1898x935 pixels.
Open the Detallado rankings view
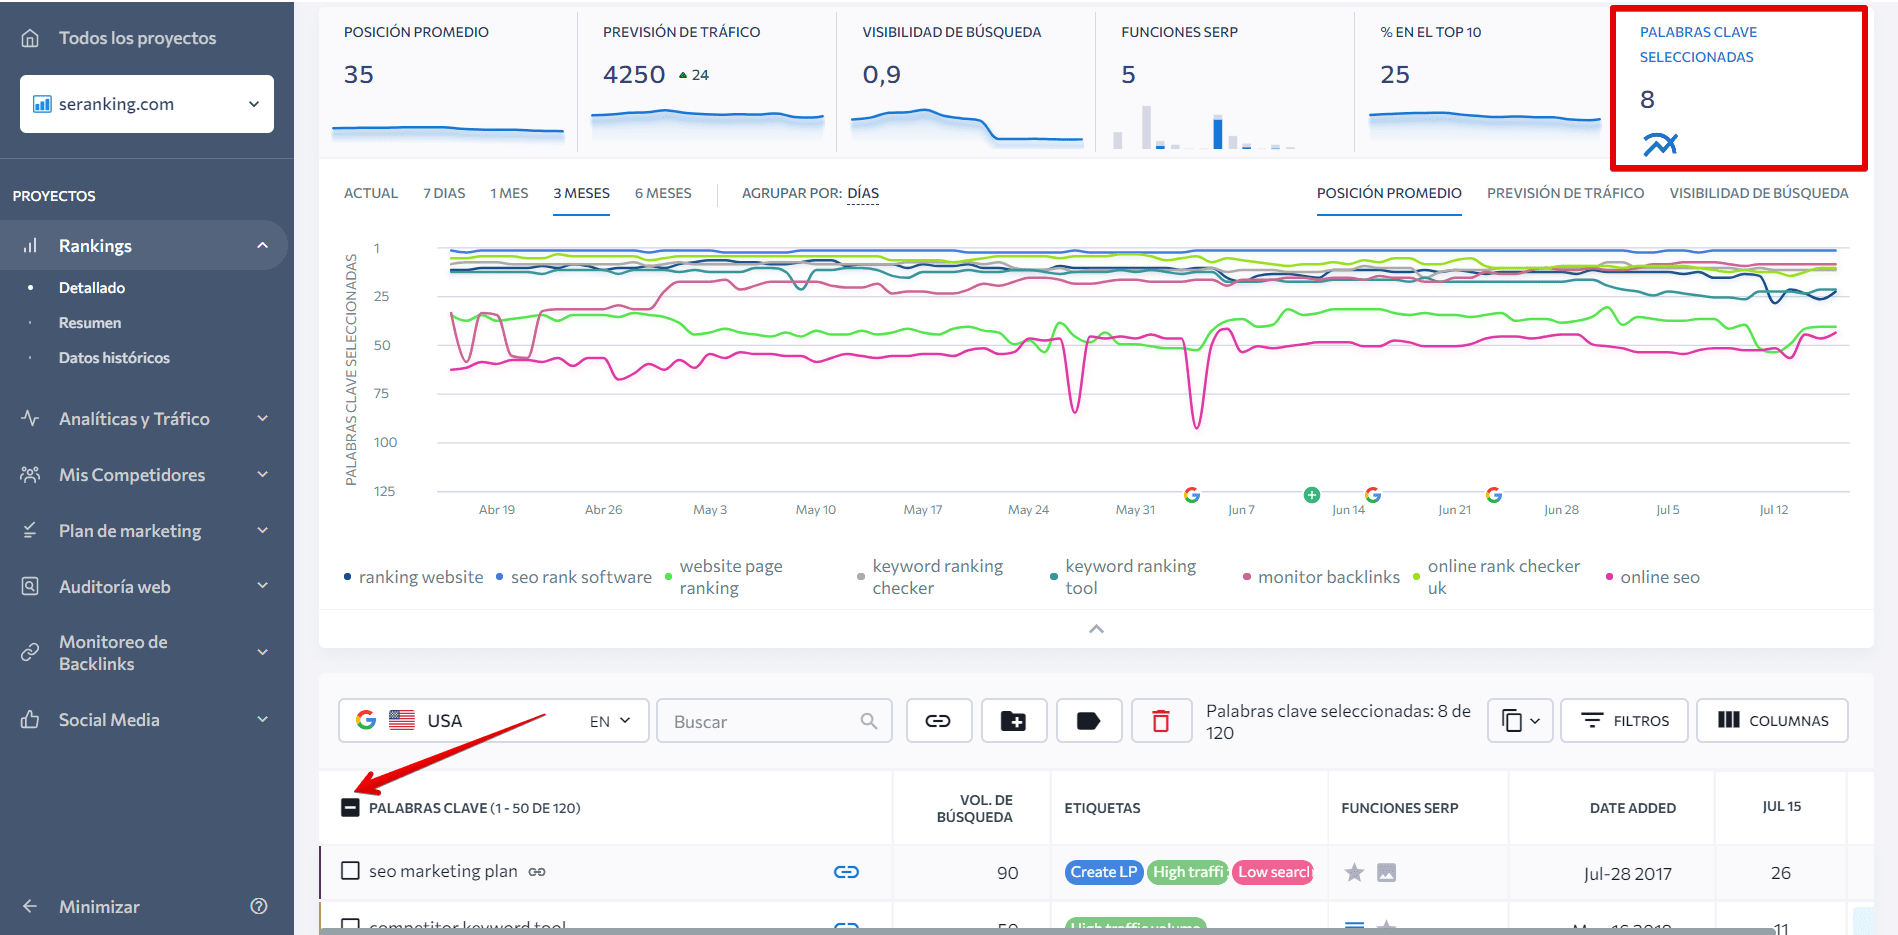92,288
